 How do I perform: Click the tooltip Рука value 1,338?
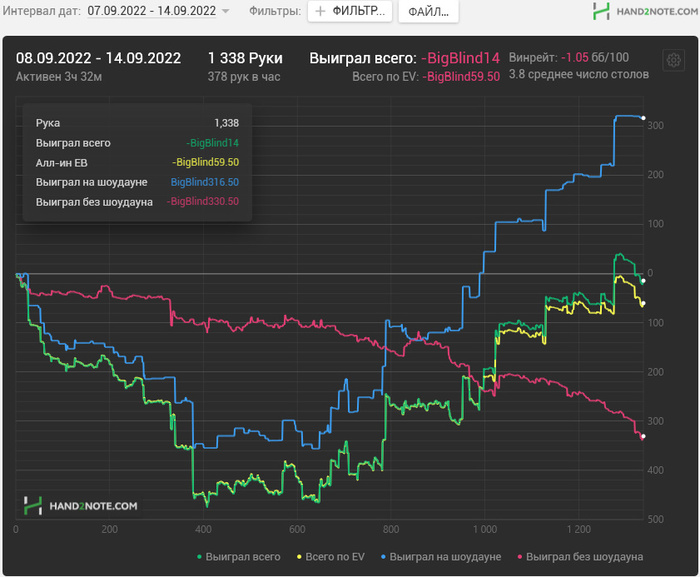227,123
